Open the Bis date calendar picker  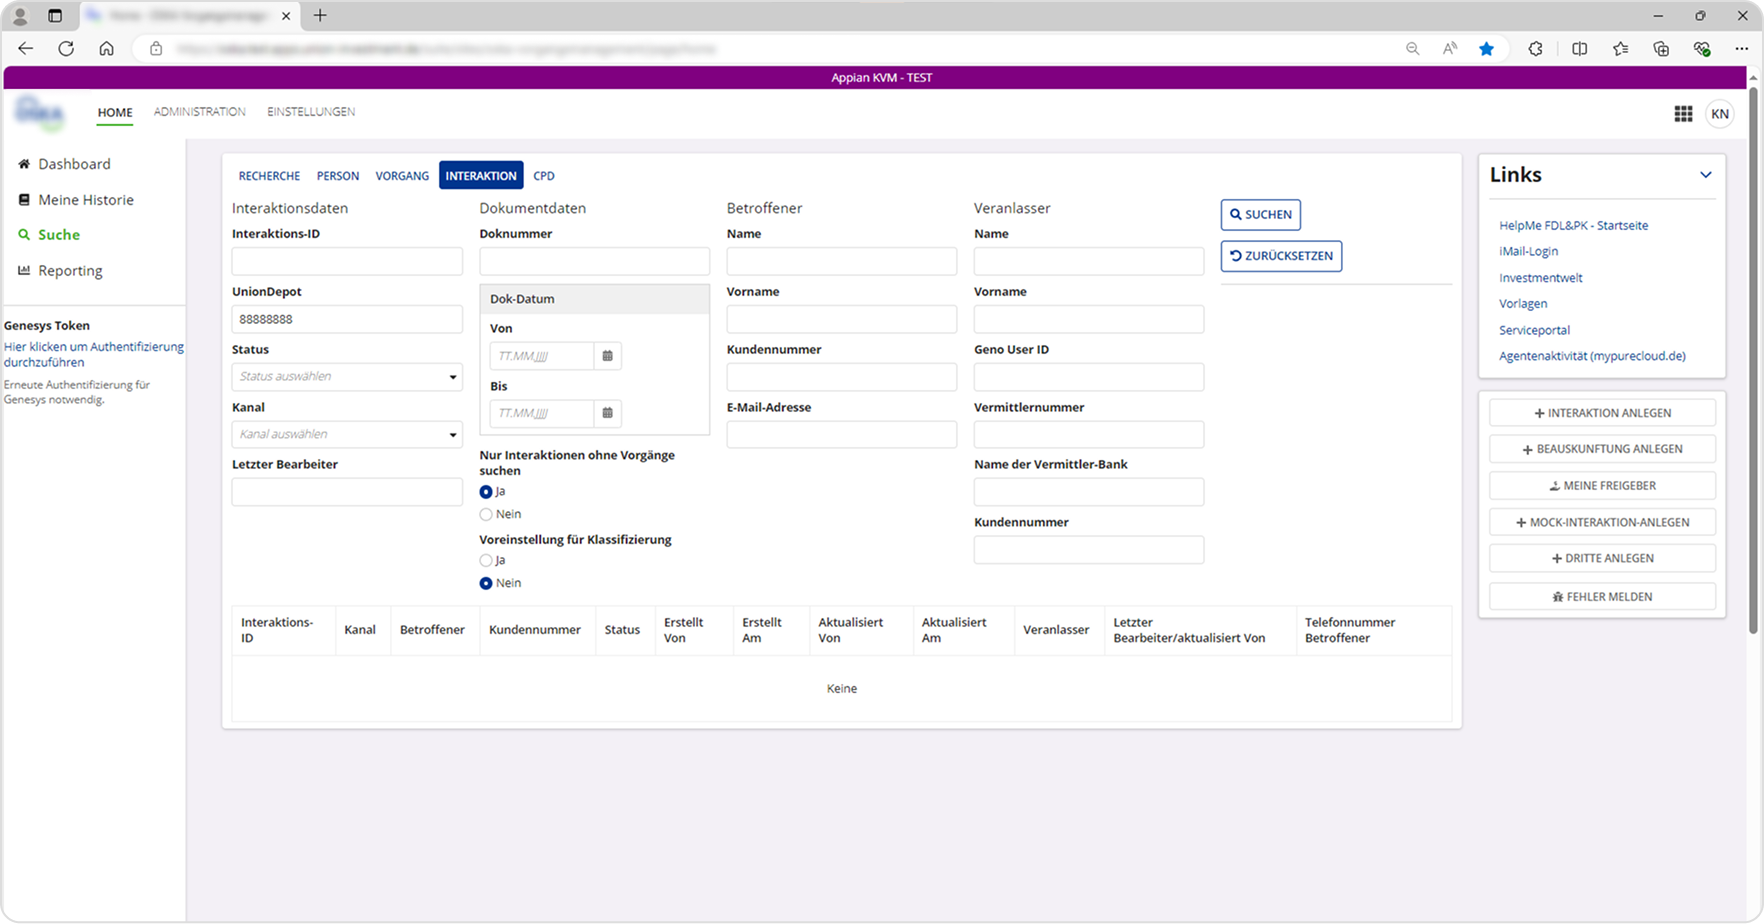tap(607, 413)
